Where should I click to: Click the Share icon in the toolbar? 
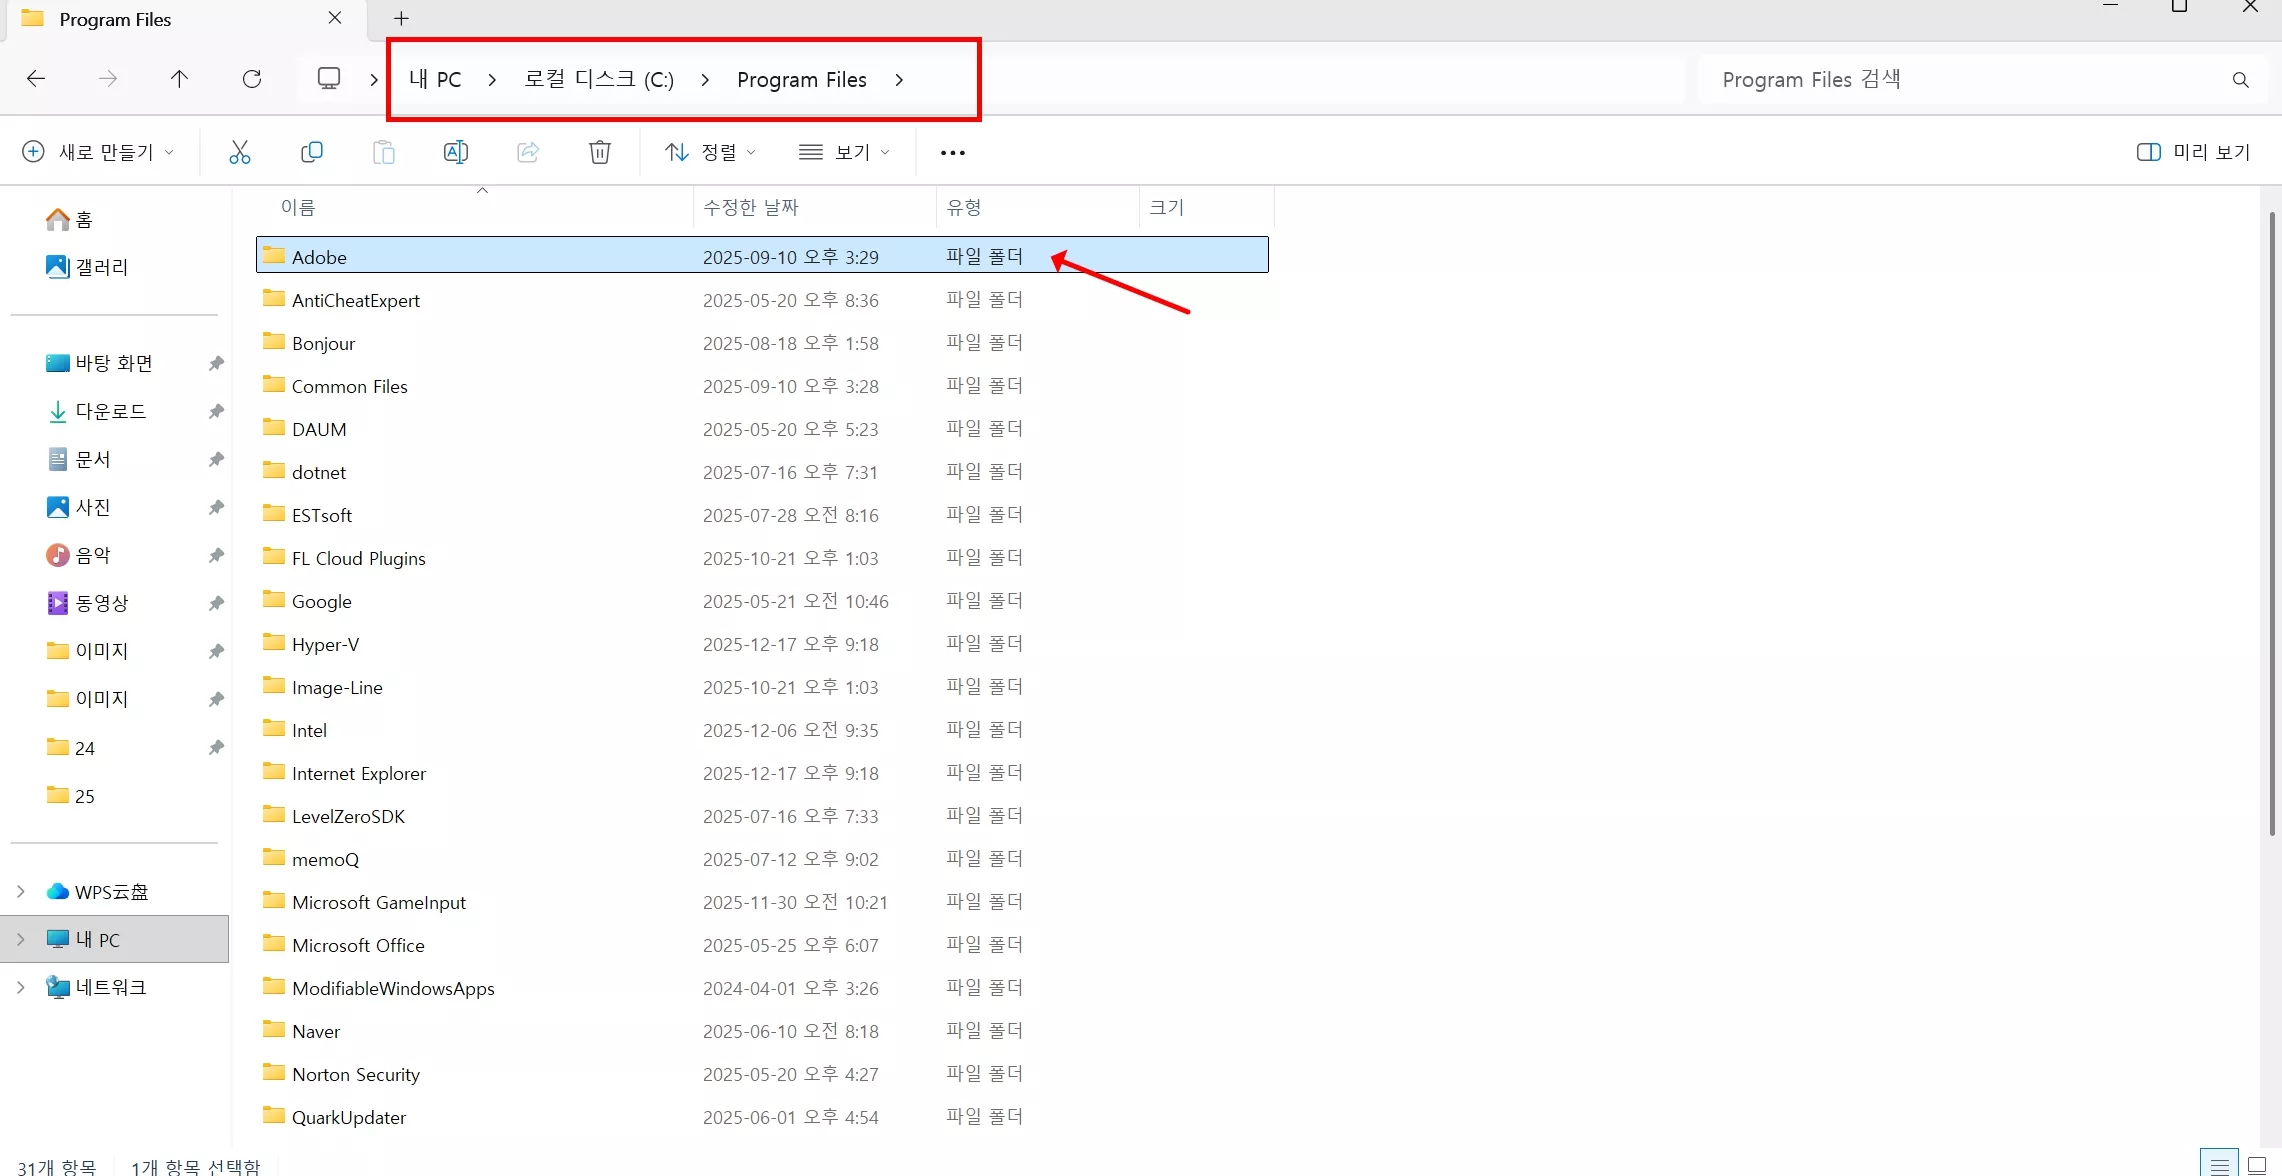(x=528, y=152)
